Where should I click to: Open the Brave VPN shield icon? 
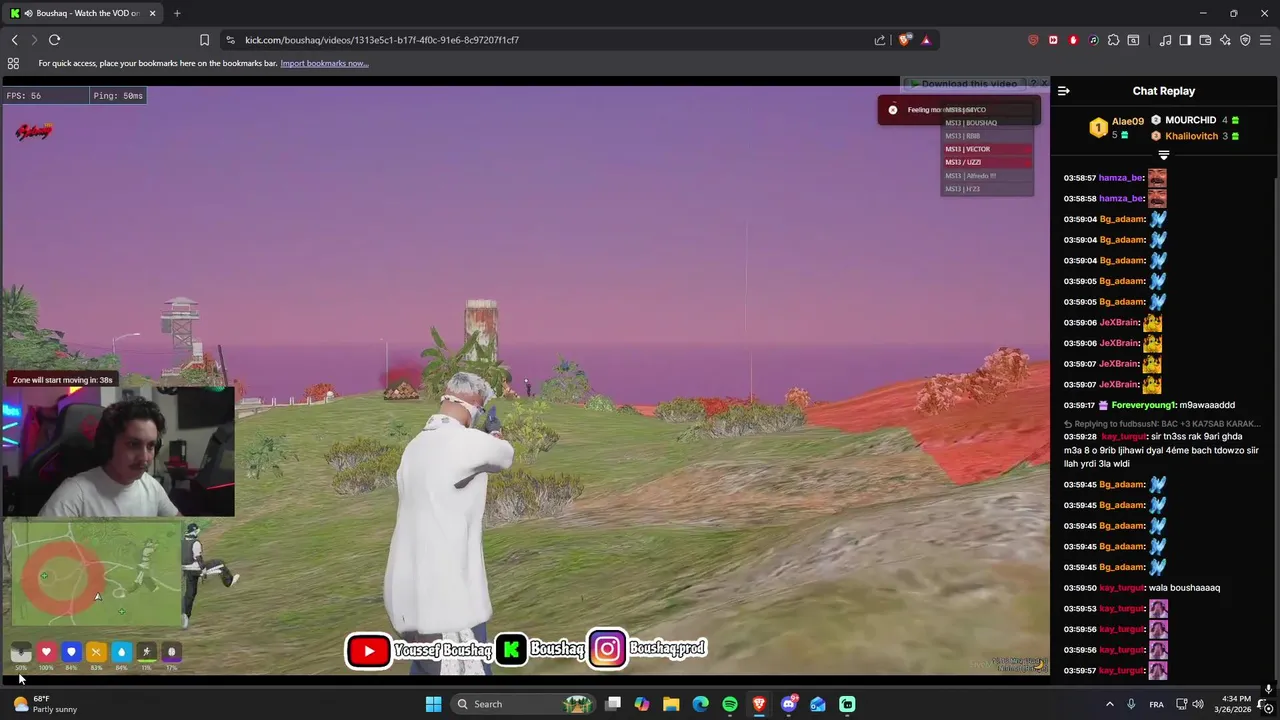pyautogui.click(x=1245, y=40)
